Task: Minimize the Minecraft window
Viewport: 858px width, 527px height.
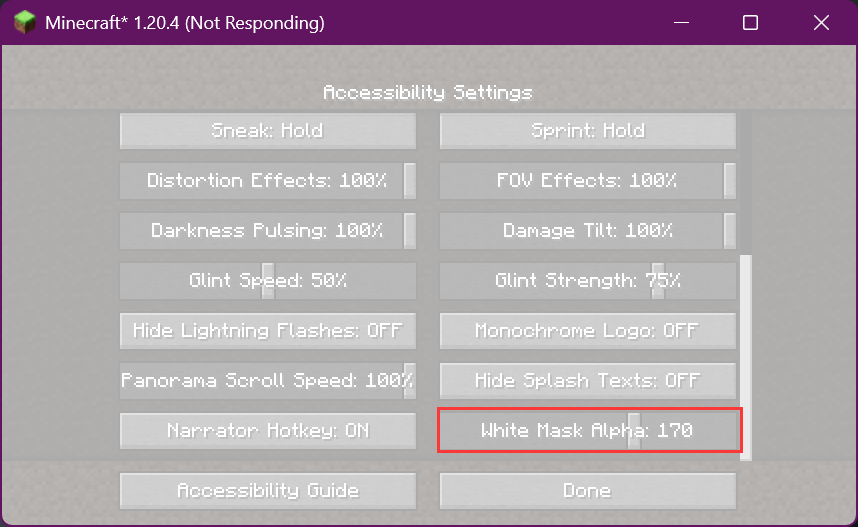Action: point(681,22)
